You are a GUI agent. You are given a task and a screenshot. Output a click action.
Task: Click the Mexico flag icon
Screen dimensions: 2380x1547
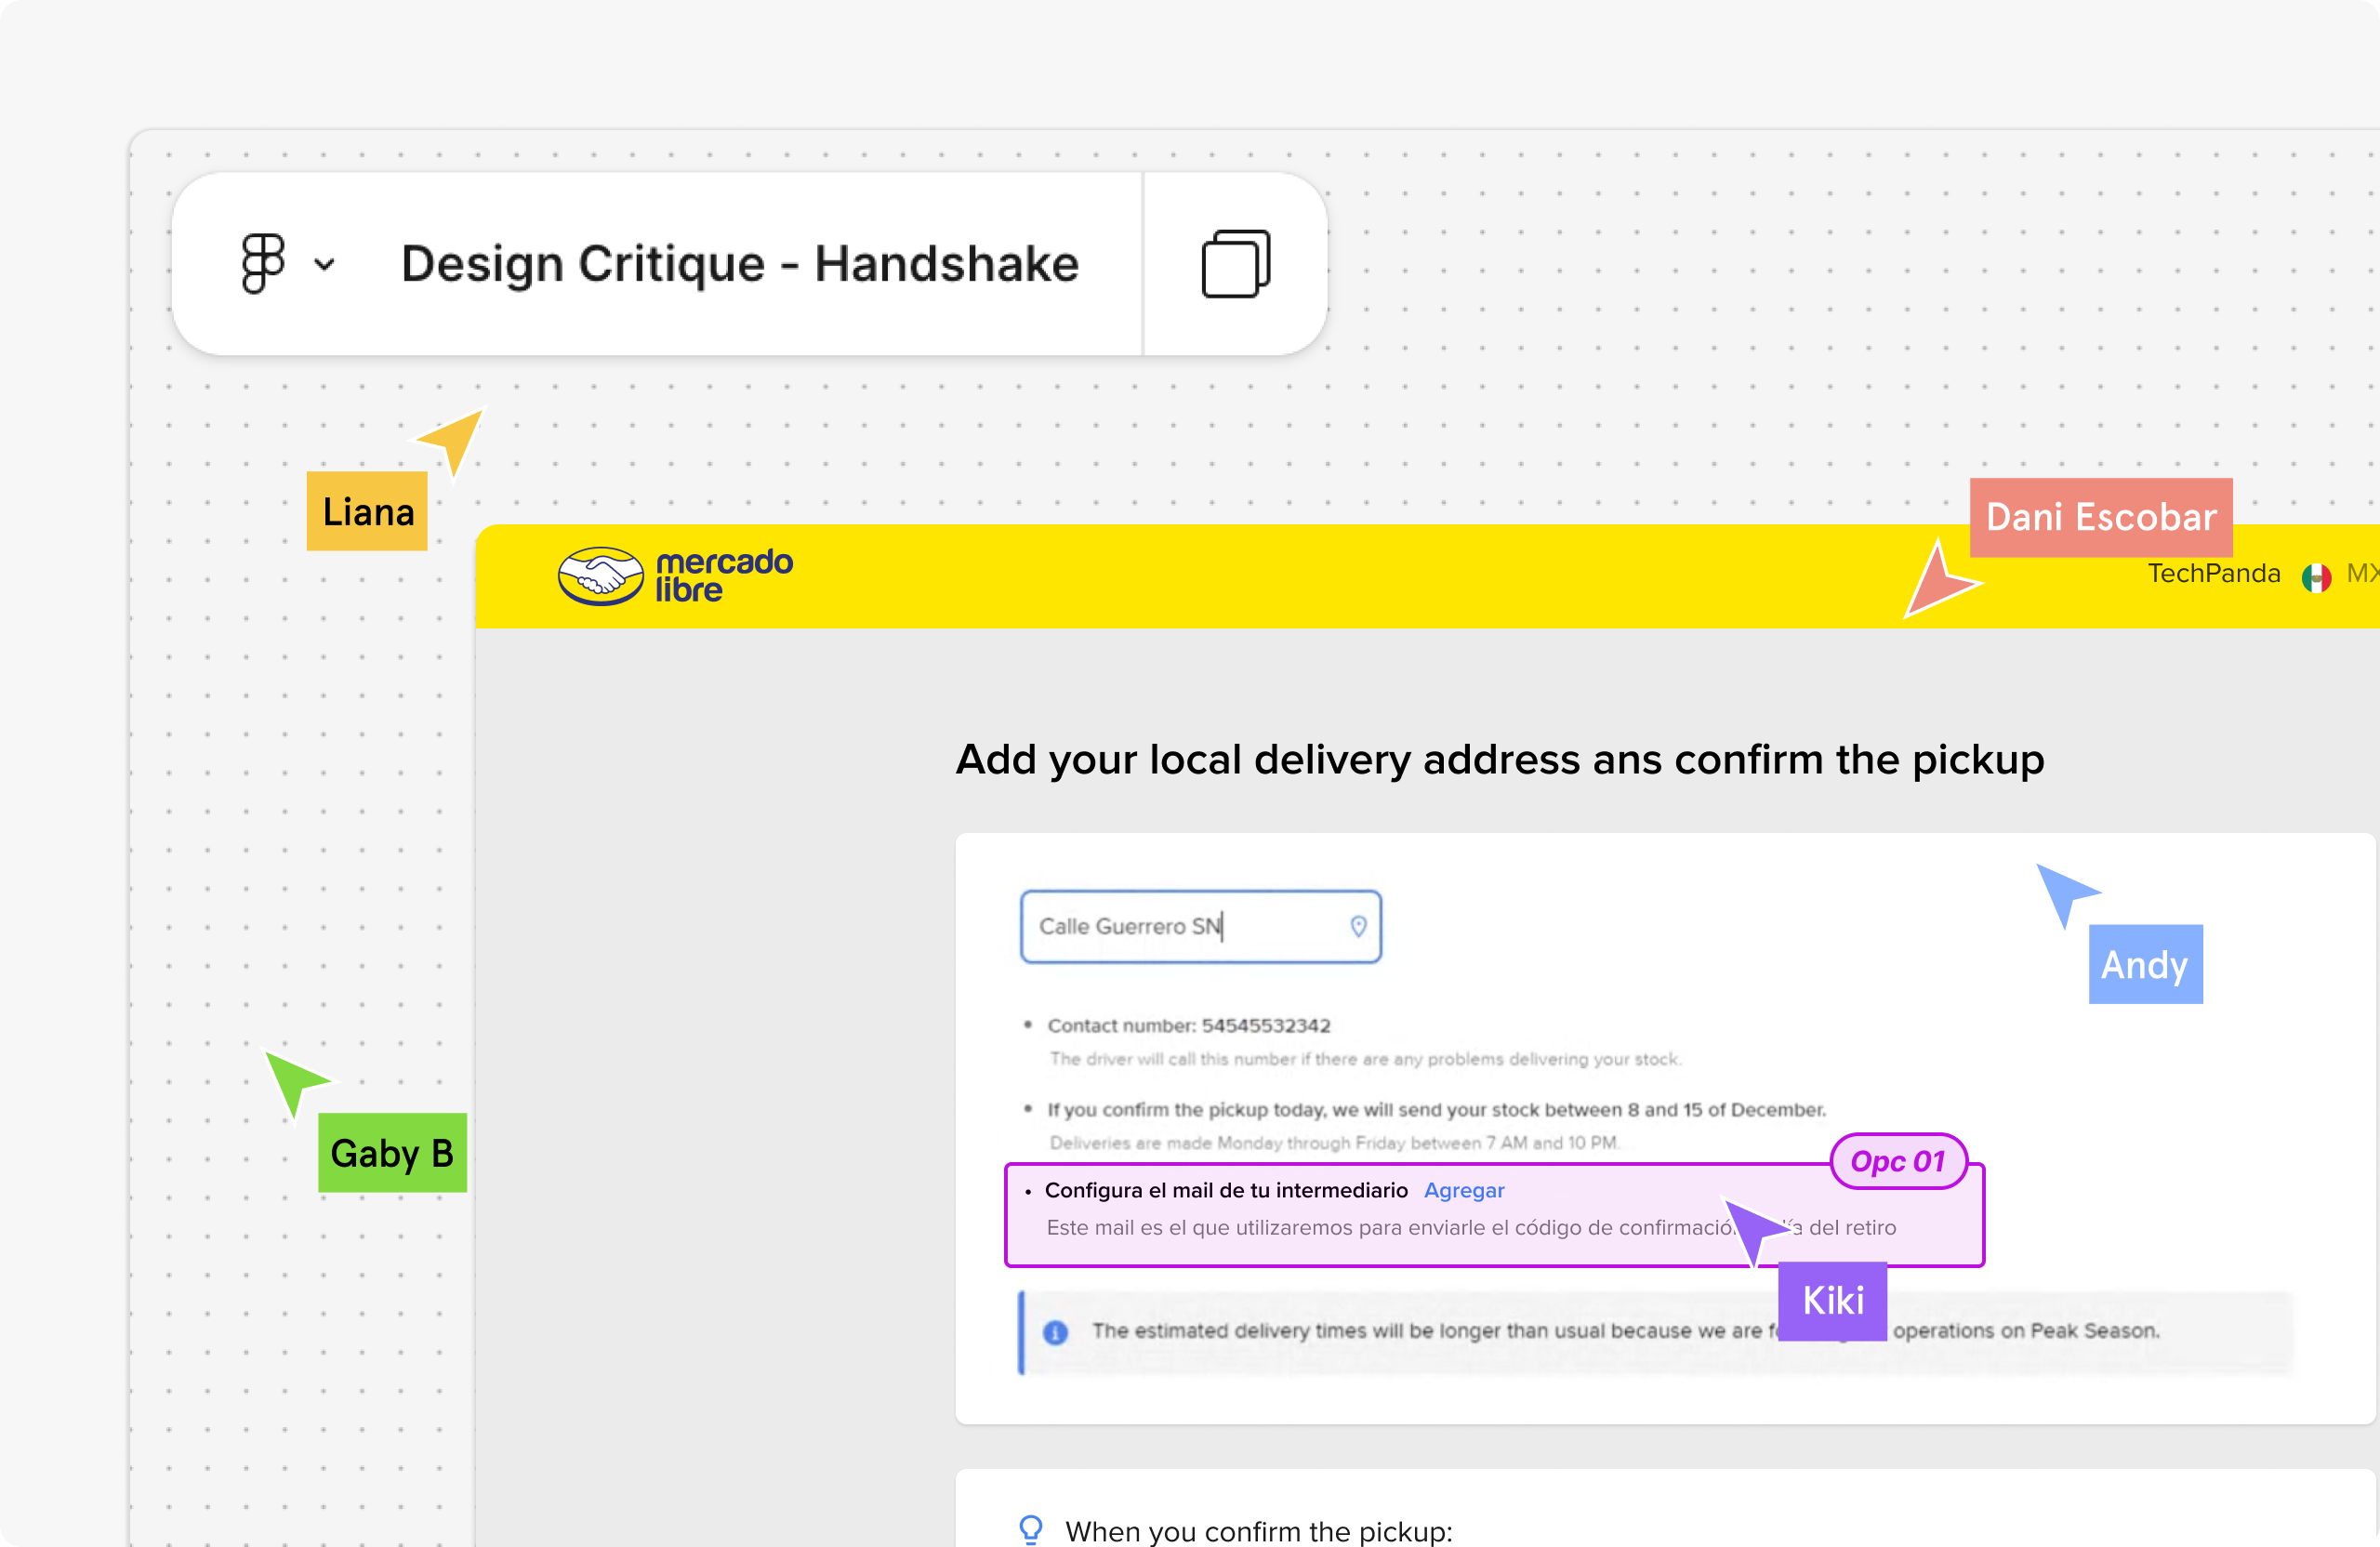(2316, 577)
